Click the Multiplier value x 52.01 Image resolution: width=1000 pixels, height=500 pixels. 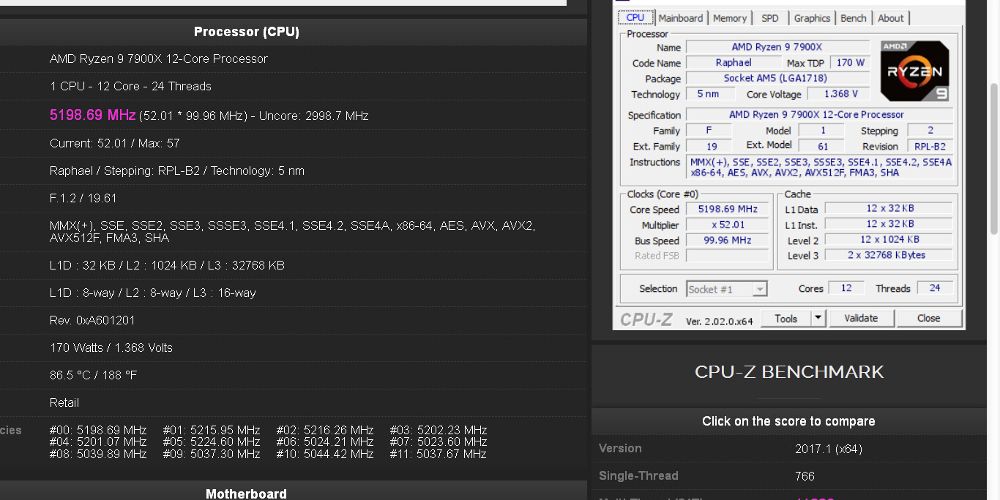728,224
